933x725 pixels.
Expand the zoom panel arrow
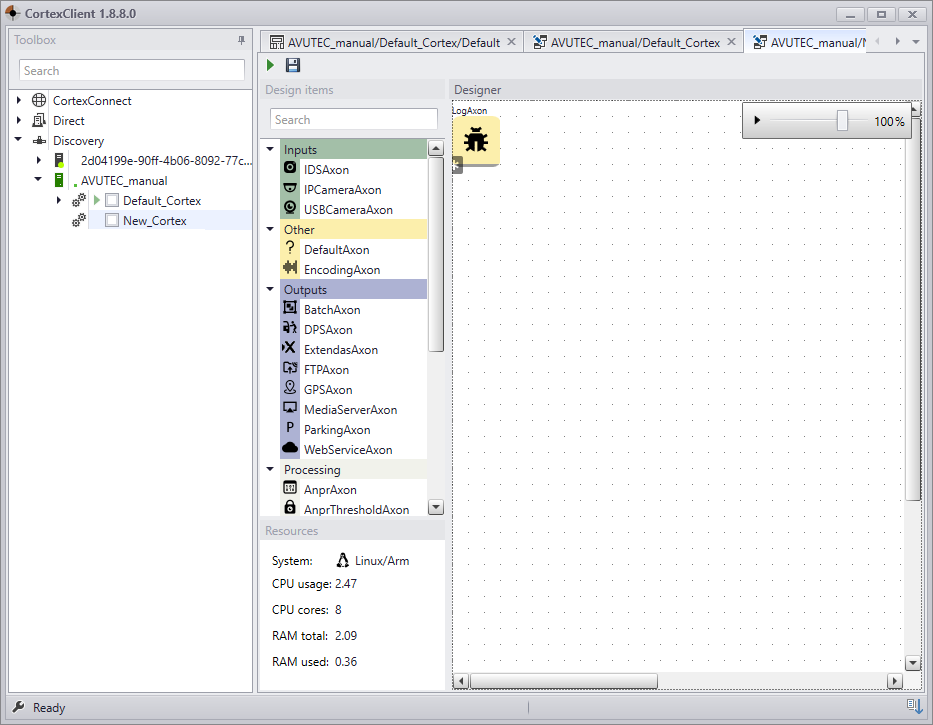[757, 120]
